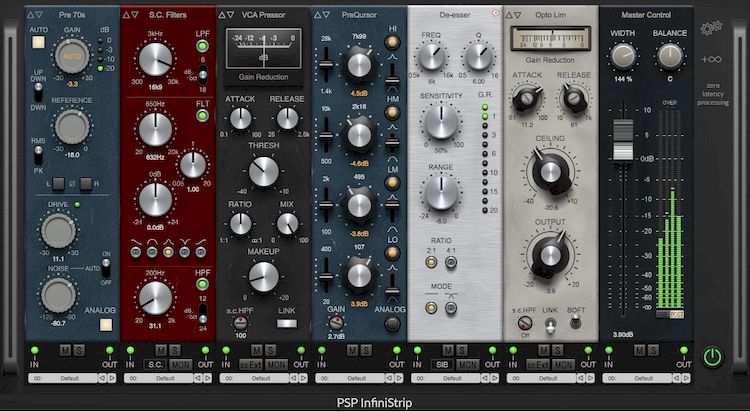Toggle the HPF enable LED in S.C. Filters
The width and height of the screenshot is (750, 412).
coord(202,284)
